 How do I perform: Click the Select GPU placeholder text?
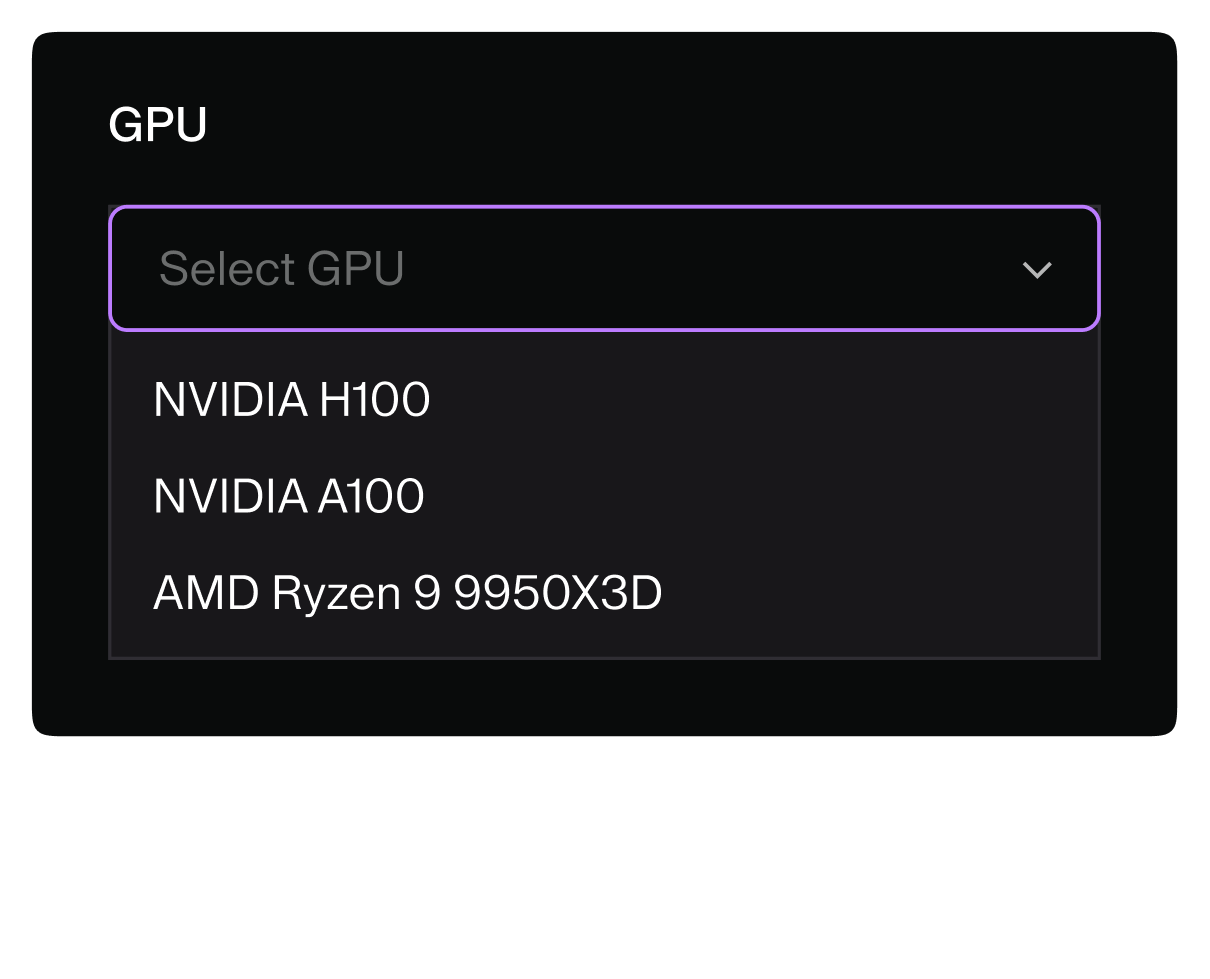point(281,269)
